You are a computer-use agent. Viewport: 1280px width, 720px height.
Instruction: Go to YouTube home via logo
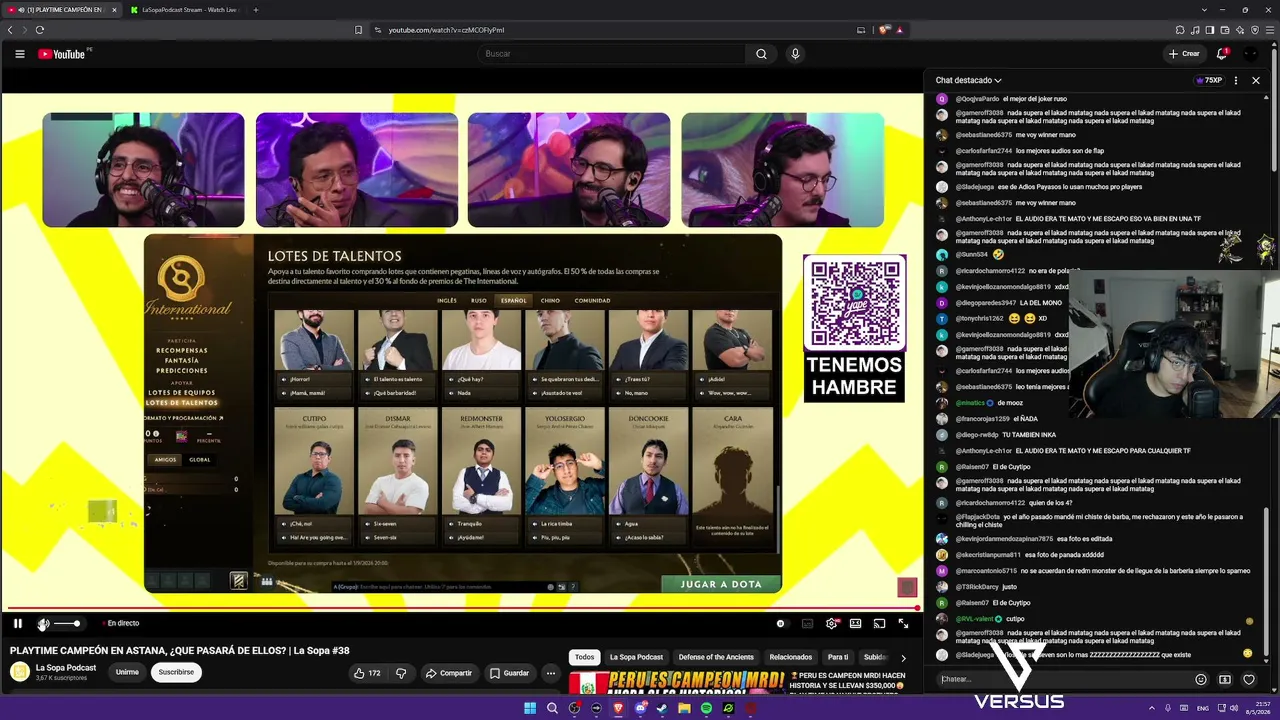pyautogui.click(x=62, y=54)
